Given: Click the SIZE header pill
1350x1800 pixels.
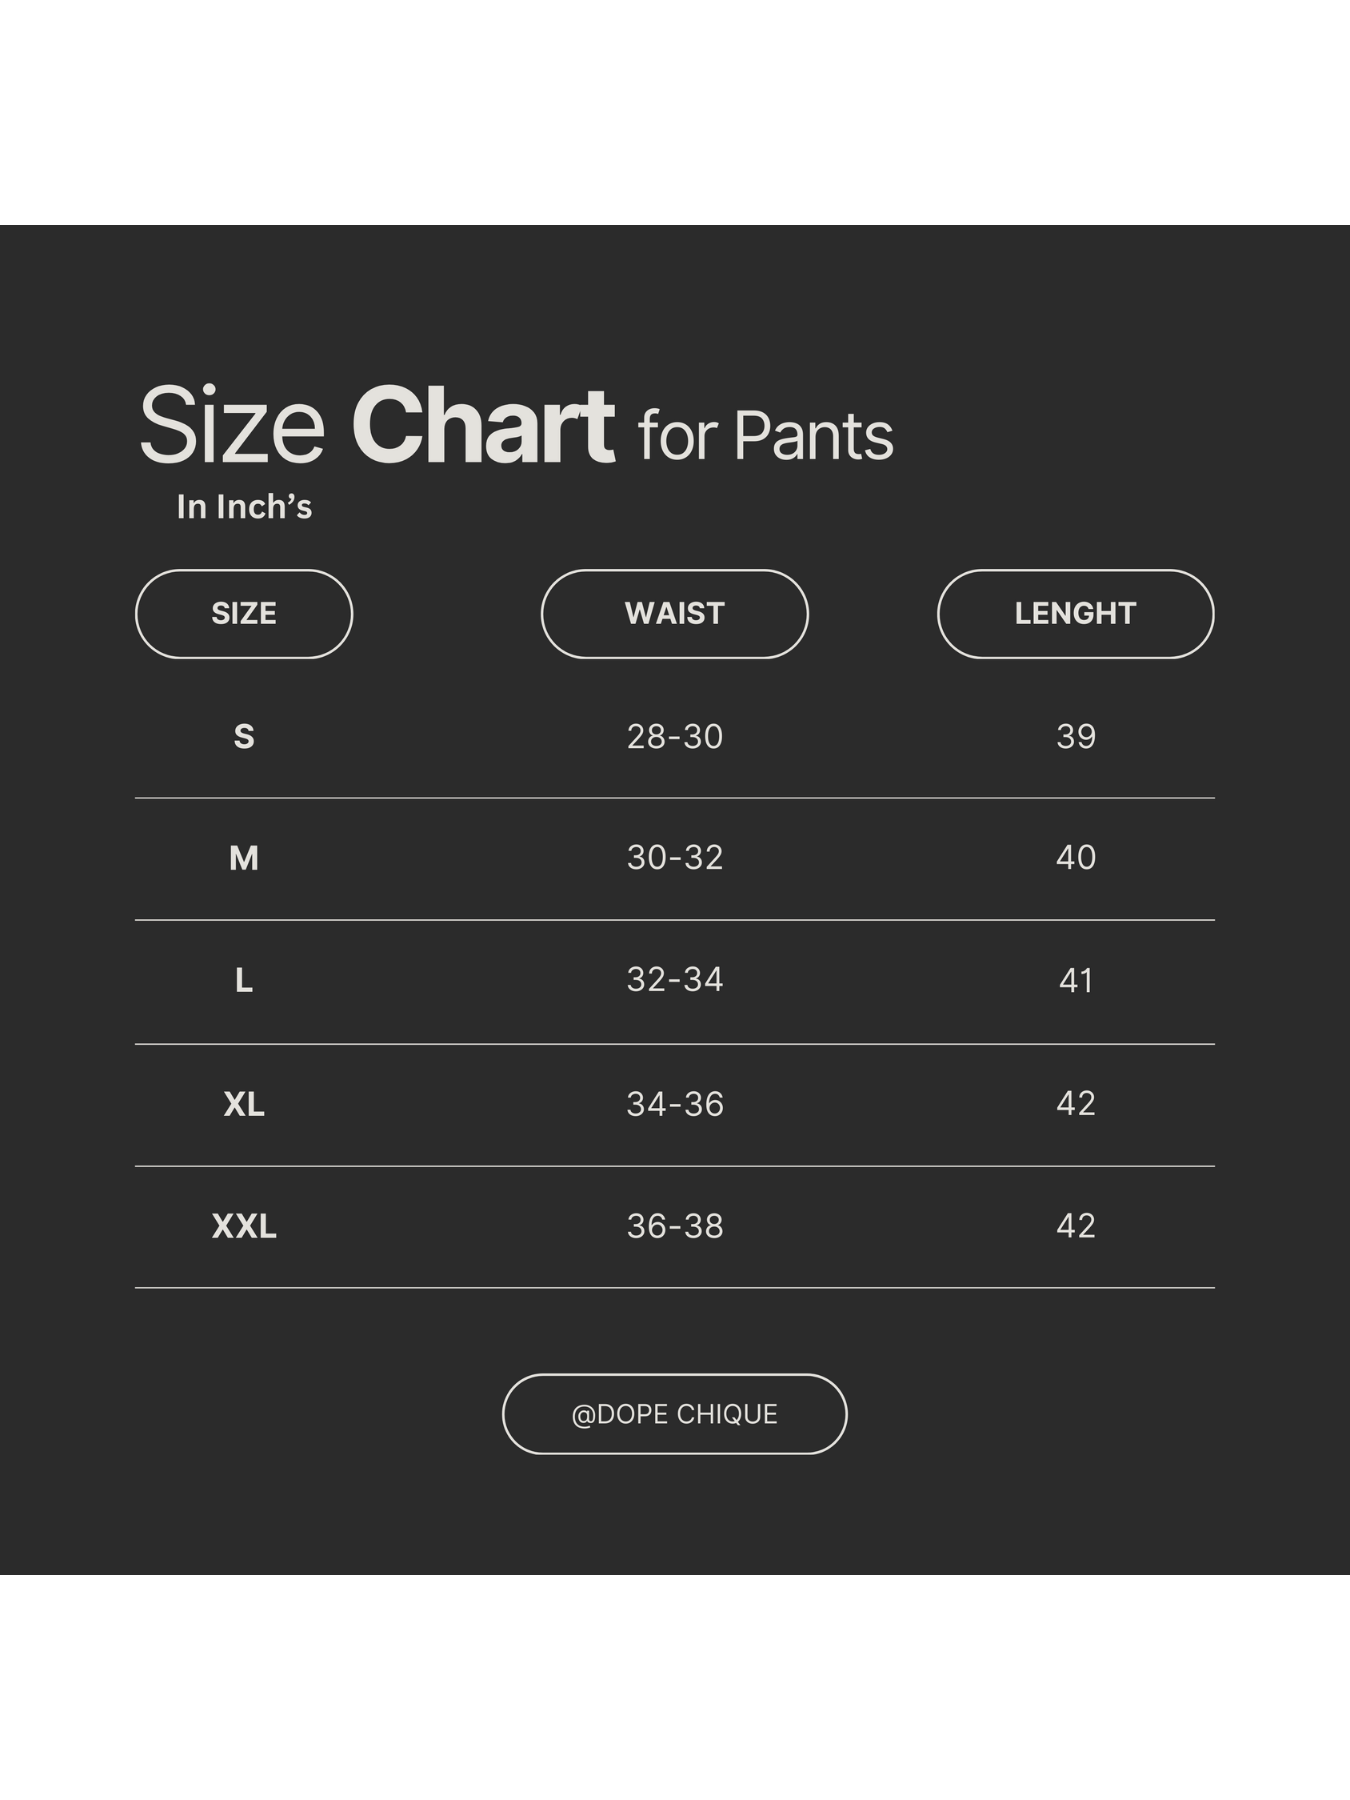Looking at the screenshot, I should tap(244, 614).
